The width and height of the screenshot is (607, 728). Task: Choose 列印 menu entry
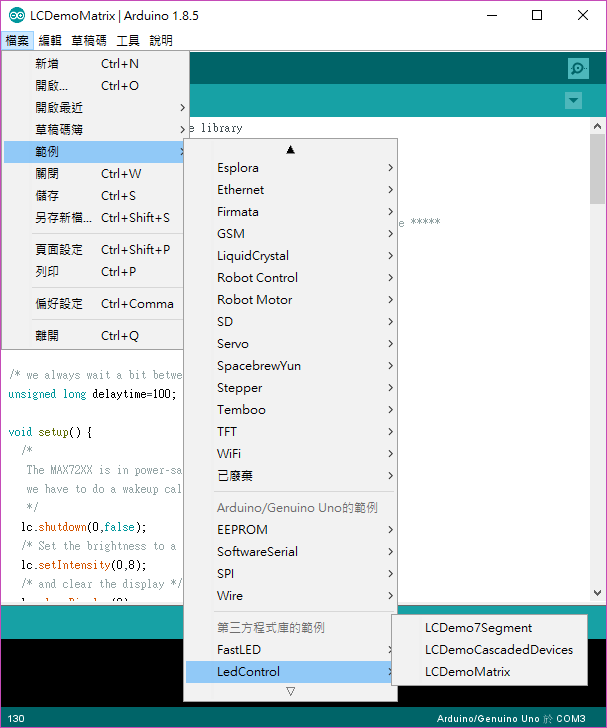[x=94, y=272]
